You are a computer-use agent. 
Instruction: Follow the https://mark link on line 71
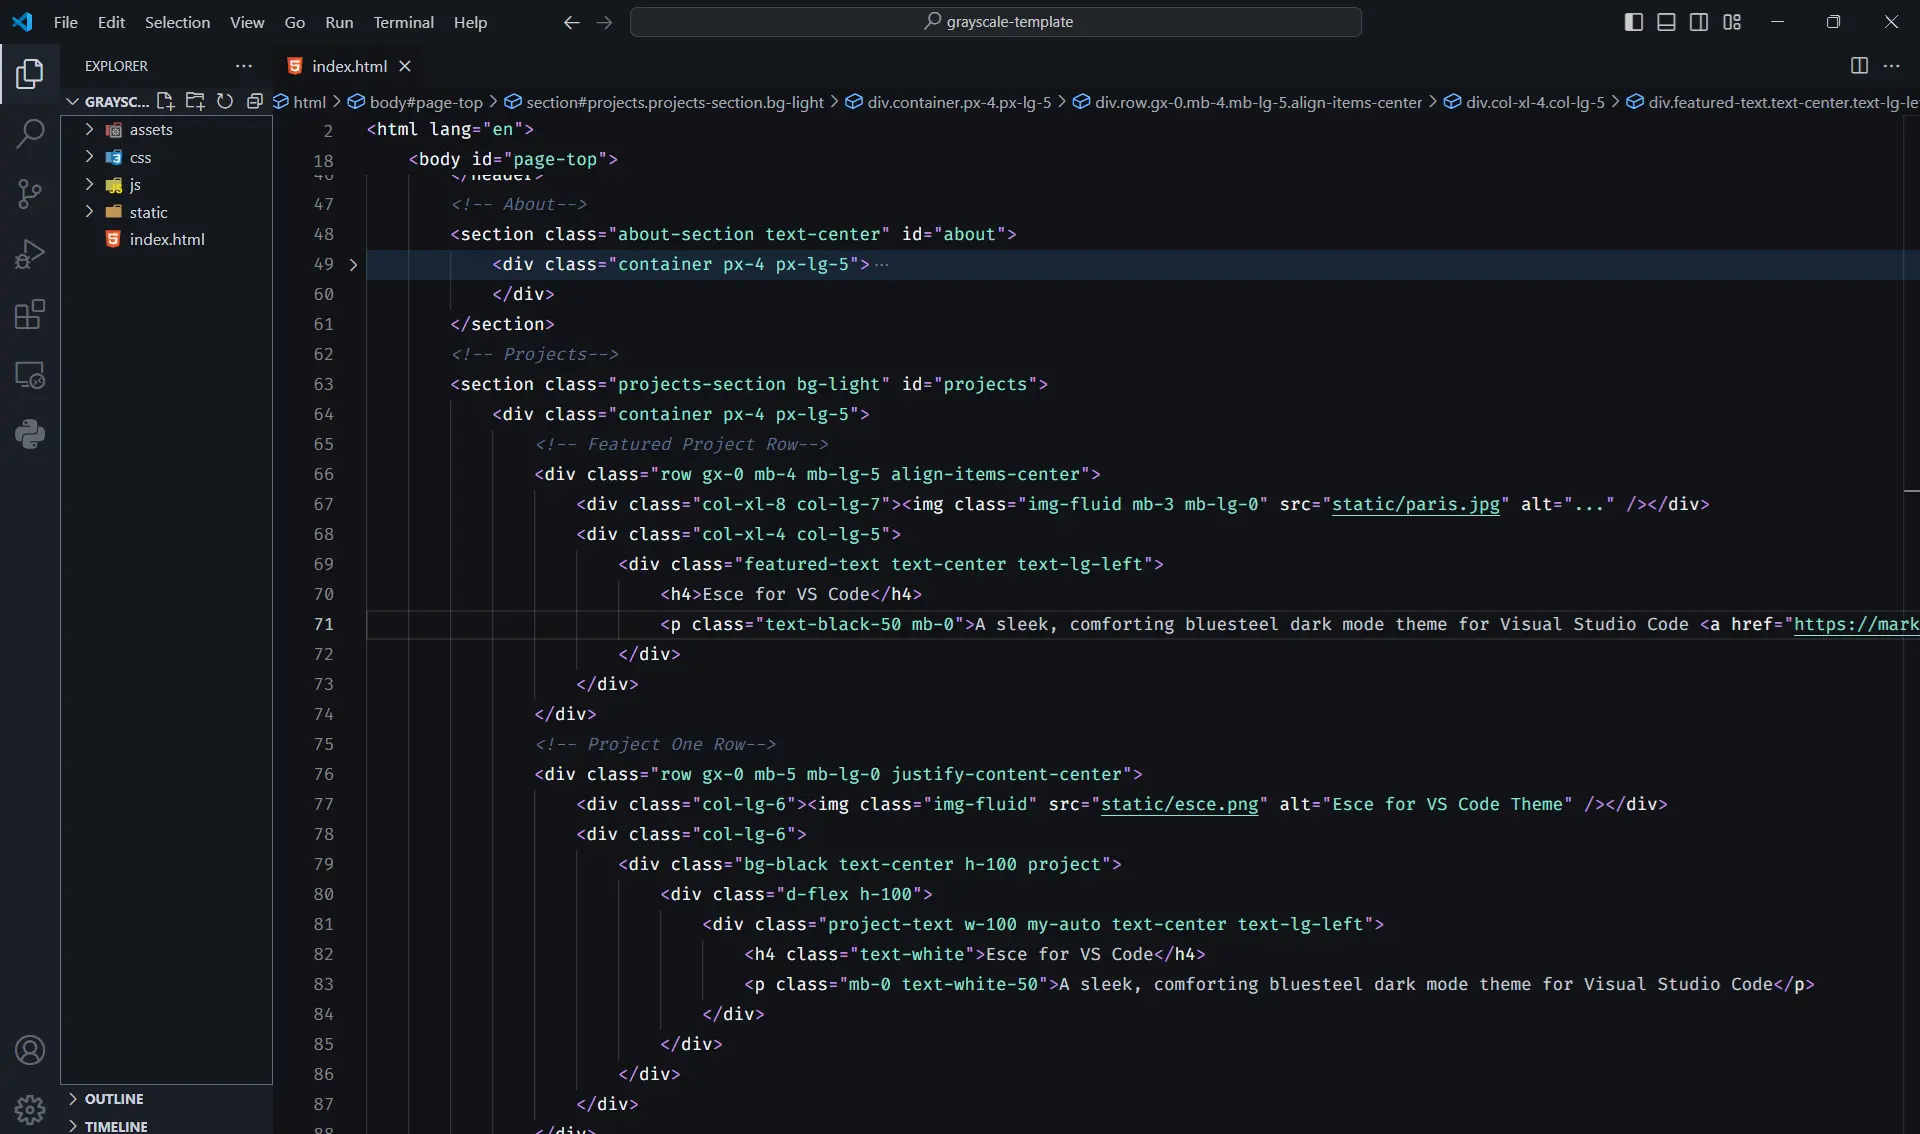coord(1856,624)
